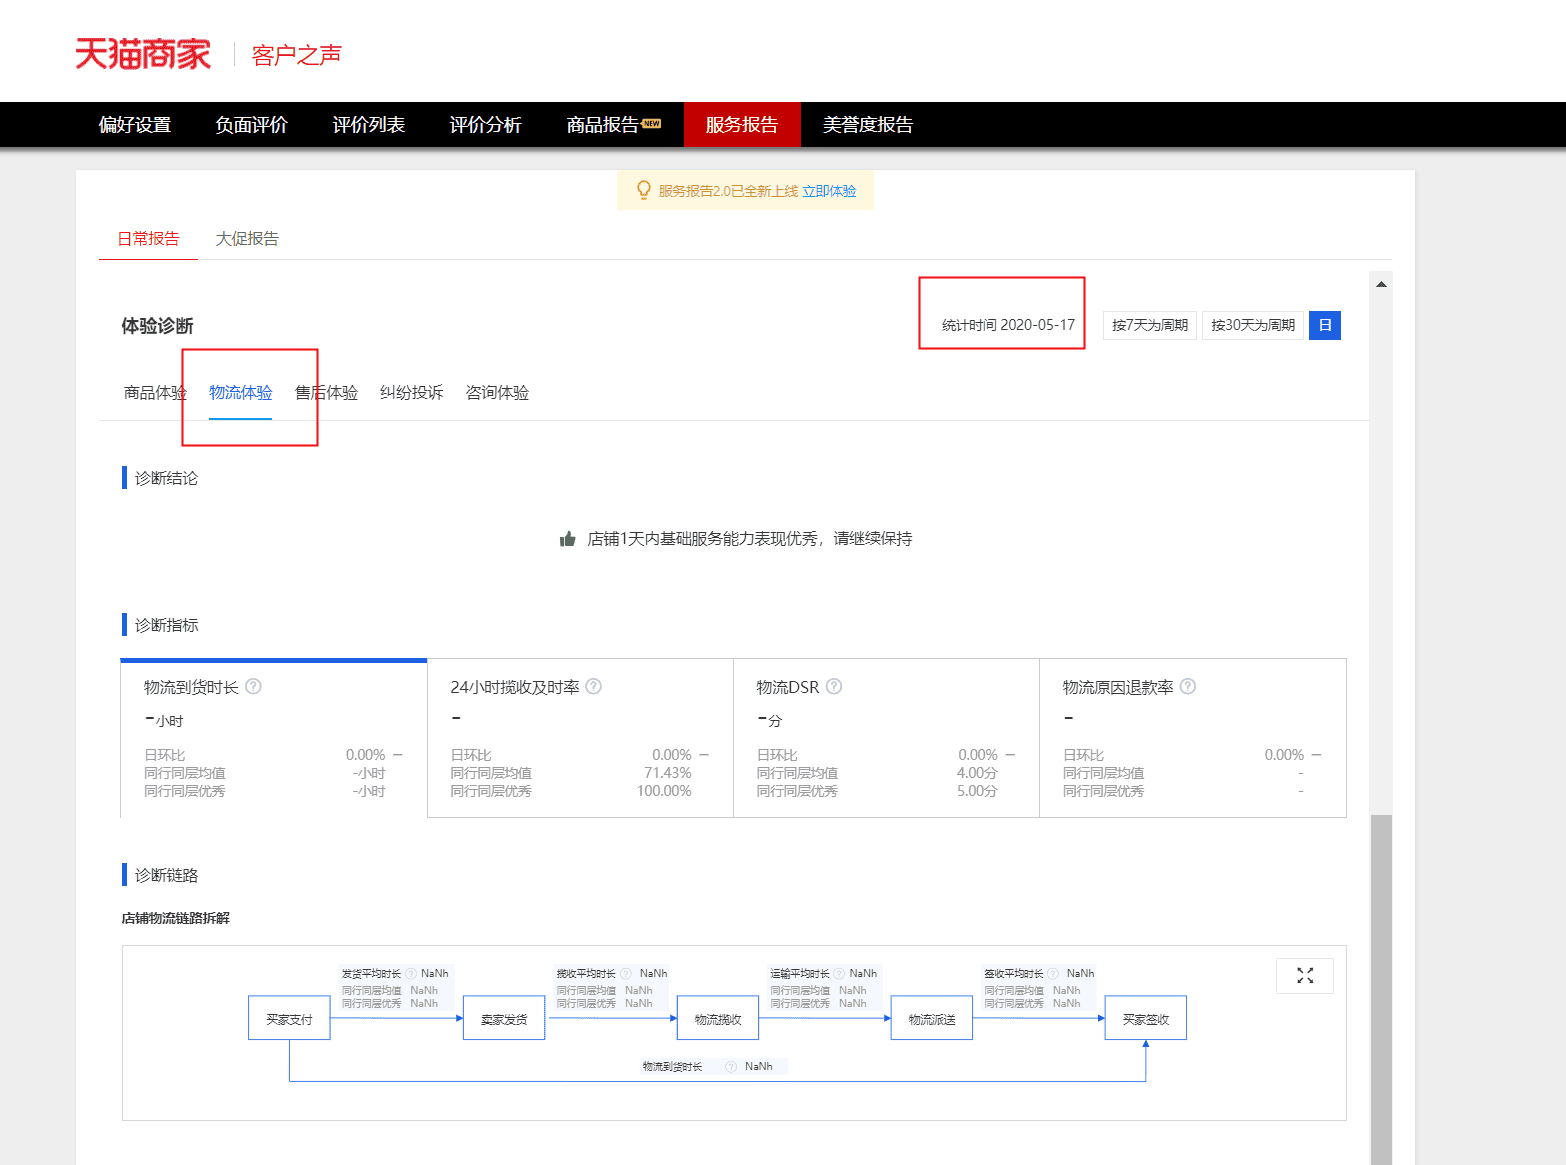Expand the logistics chain diagram fullscreen
Viewport: 1566px width, 1165px height.
click(1305, 975)
